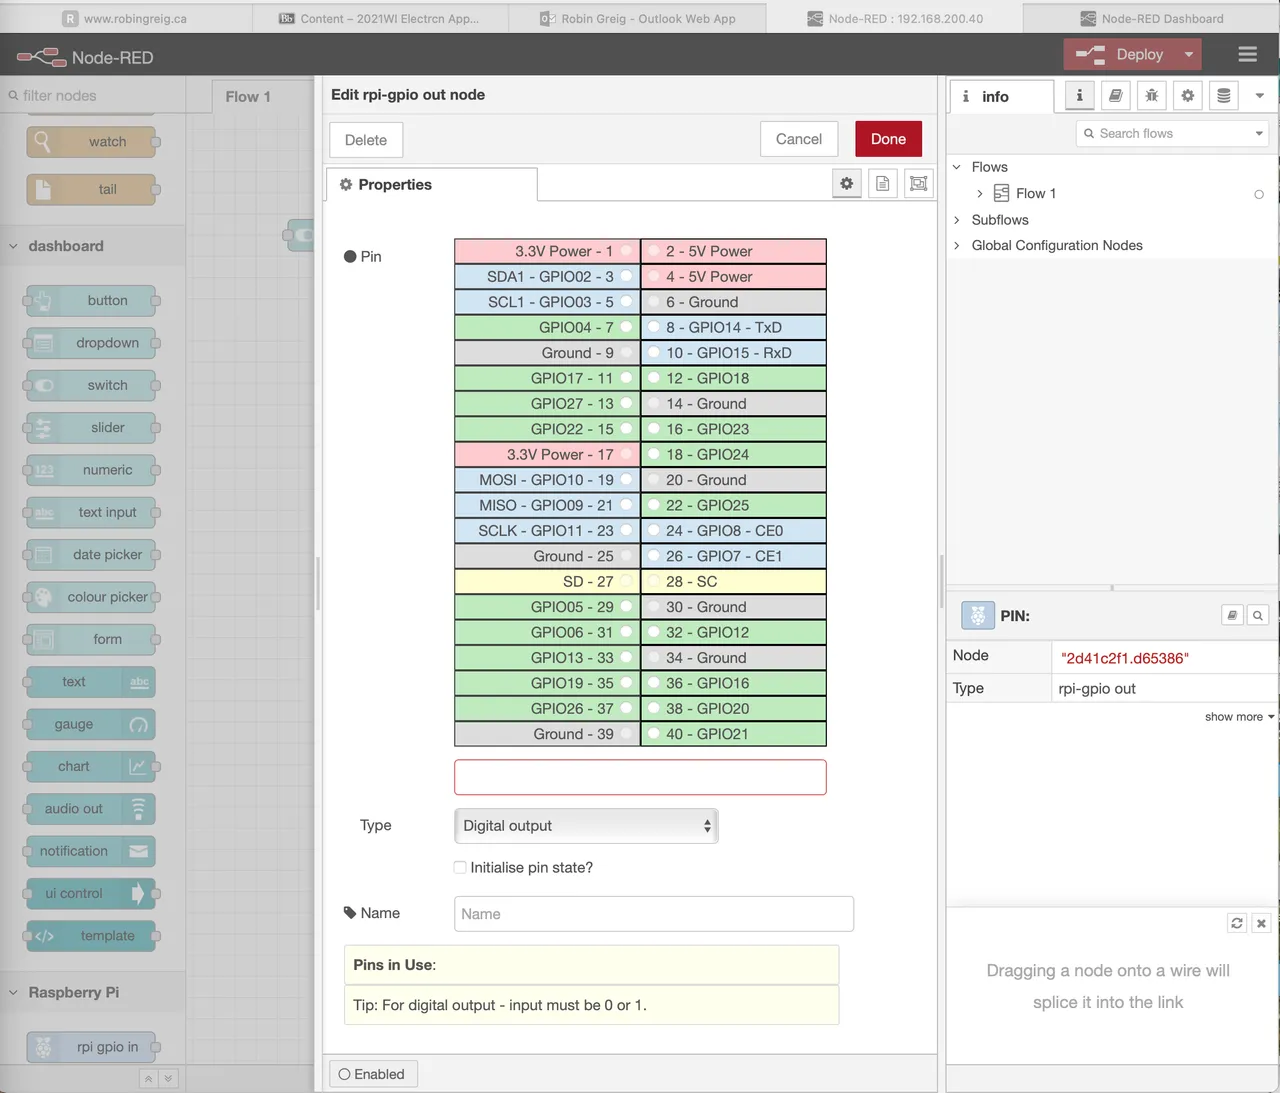Viewport: 1280px width, 1093px height.
Task: Select the watch node in palette
Action: (x=91, y=142)
